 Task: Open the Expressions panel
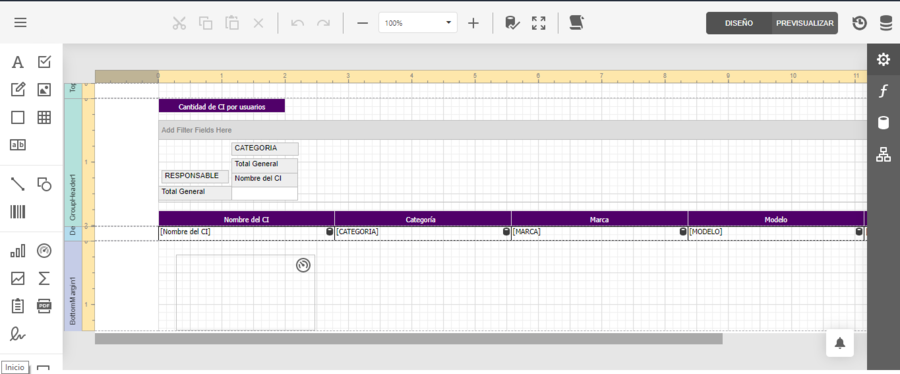[883, 91]
